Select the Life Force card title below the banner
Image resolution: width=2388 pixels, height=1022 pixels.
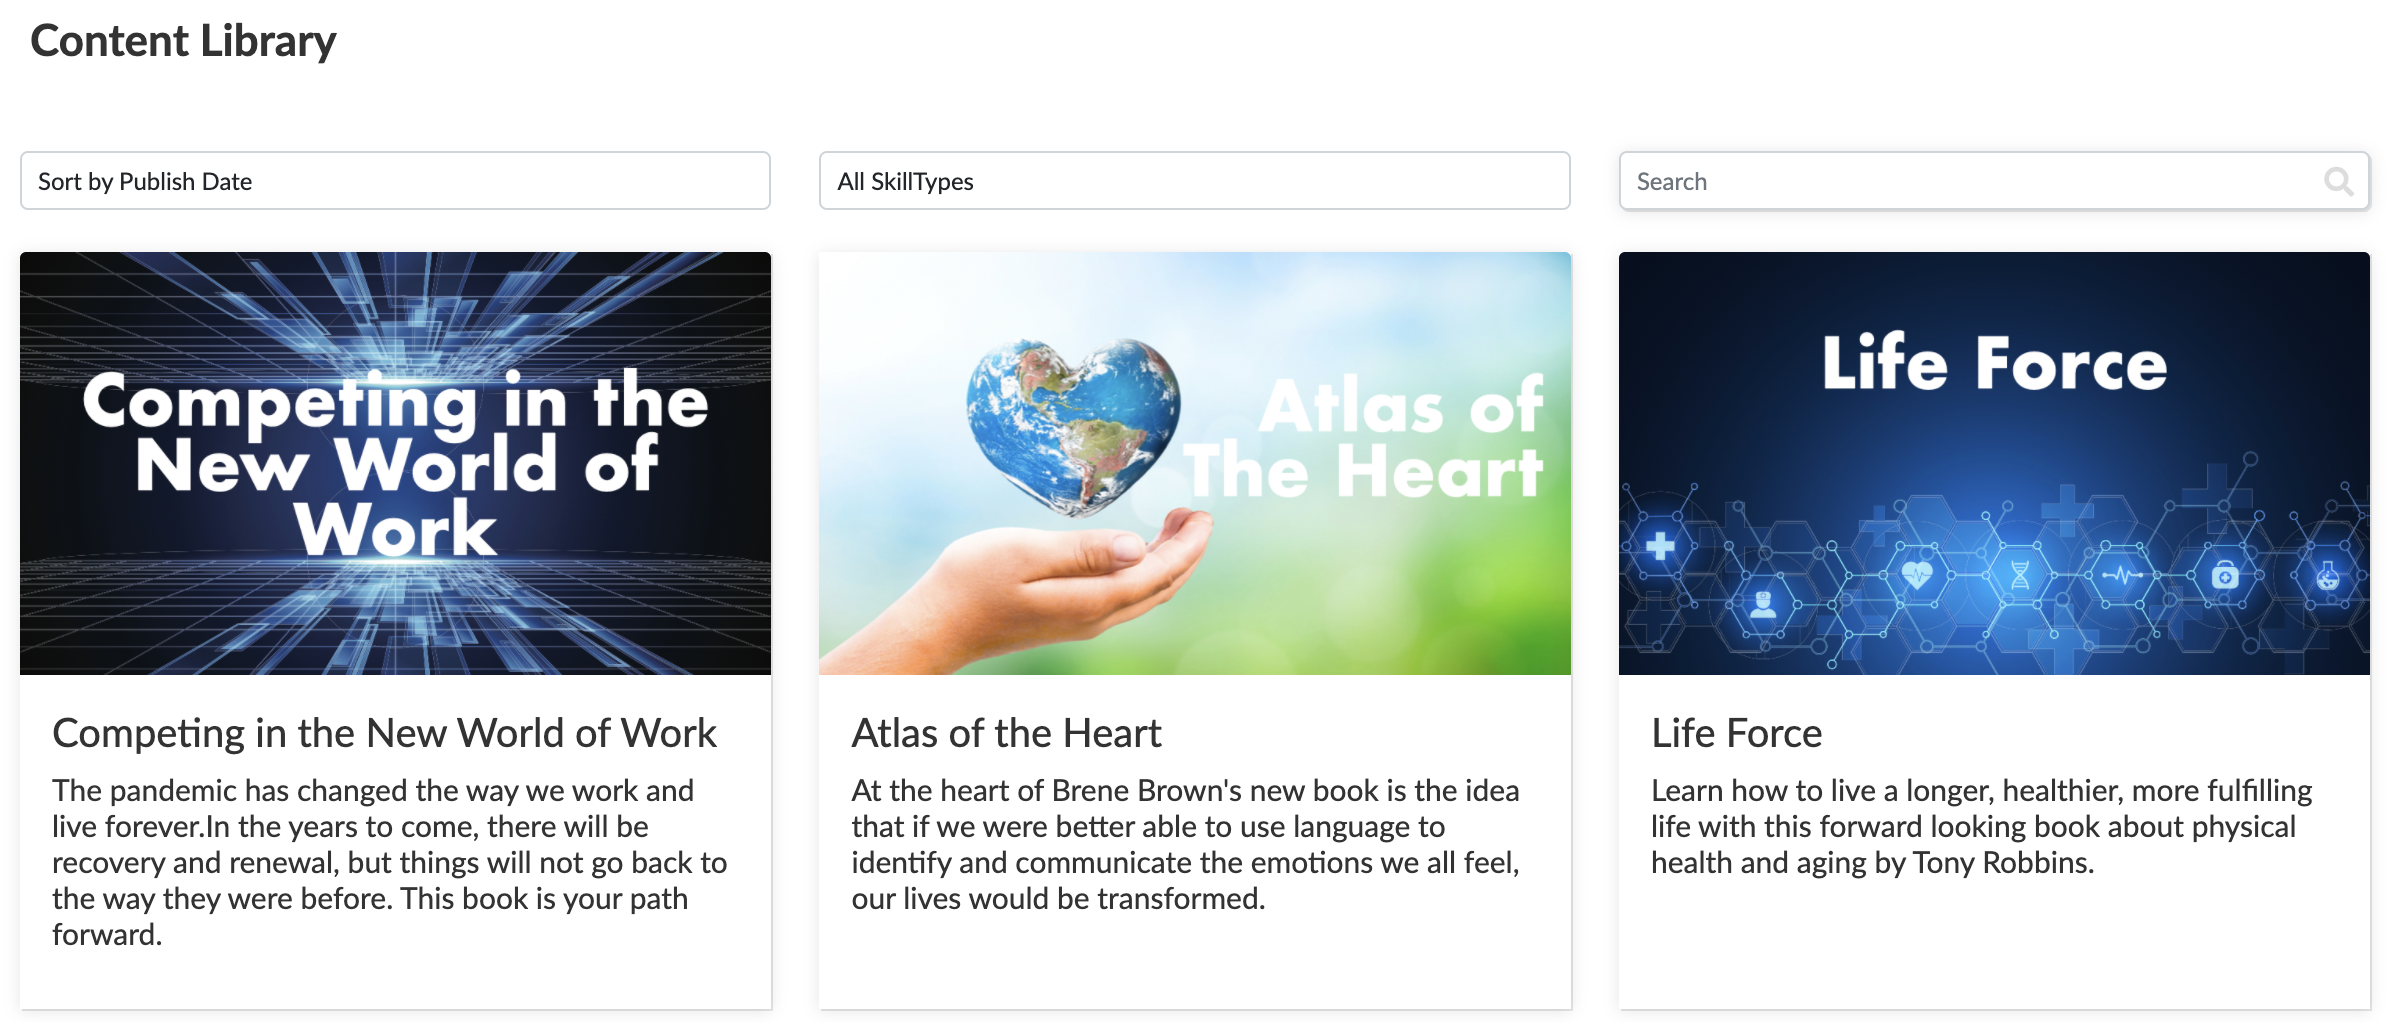[1736, 733]
